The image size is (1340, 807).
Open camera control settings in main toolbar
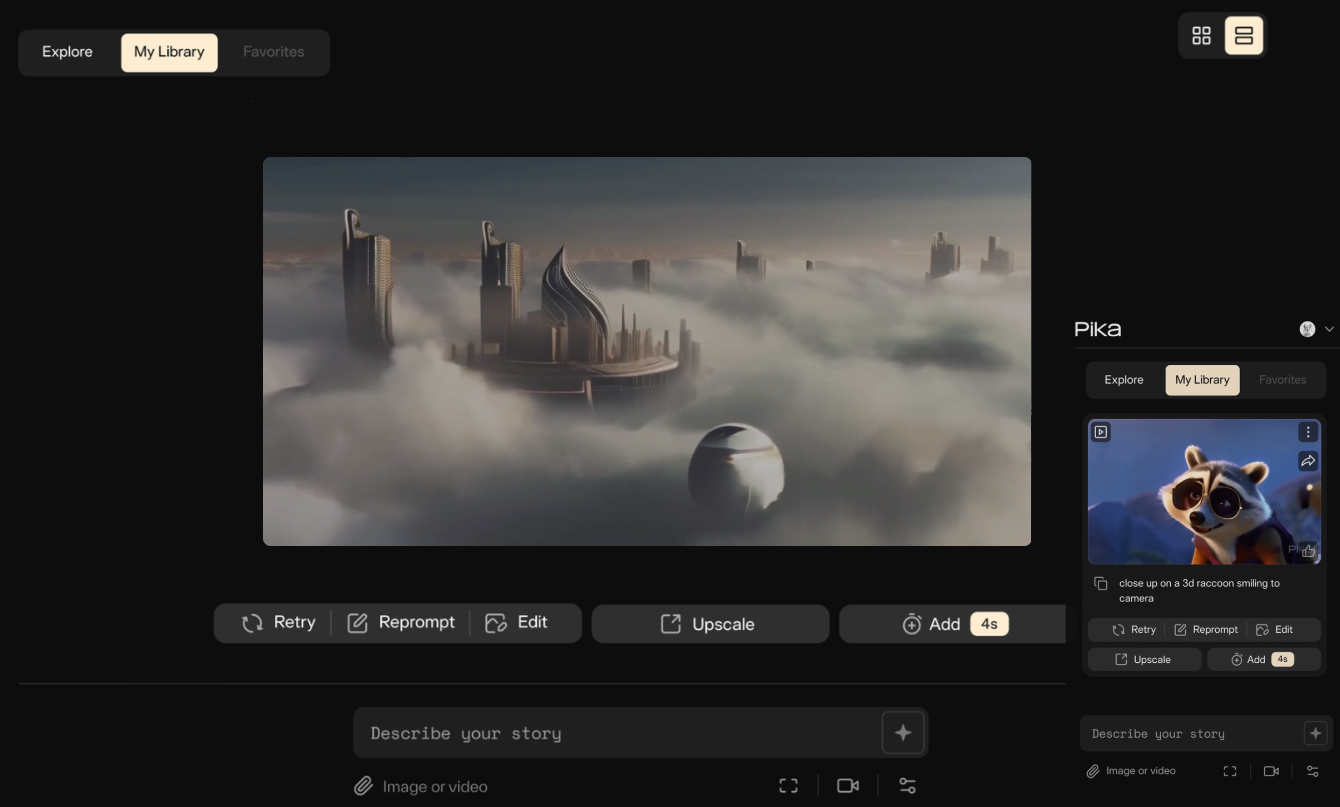(x=848, y=786)
